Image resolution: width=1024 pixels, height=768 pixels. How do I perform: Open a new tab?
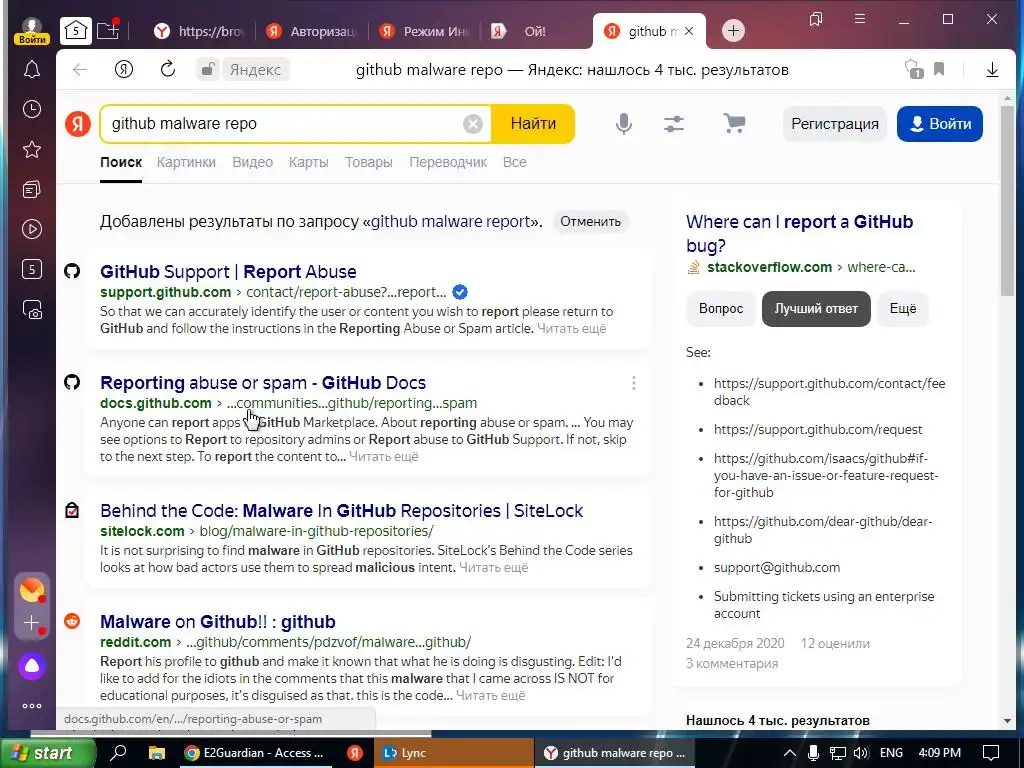(x=733, y=30)
